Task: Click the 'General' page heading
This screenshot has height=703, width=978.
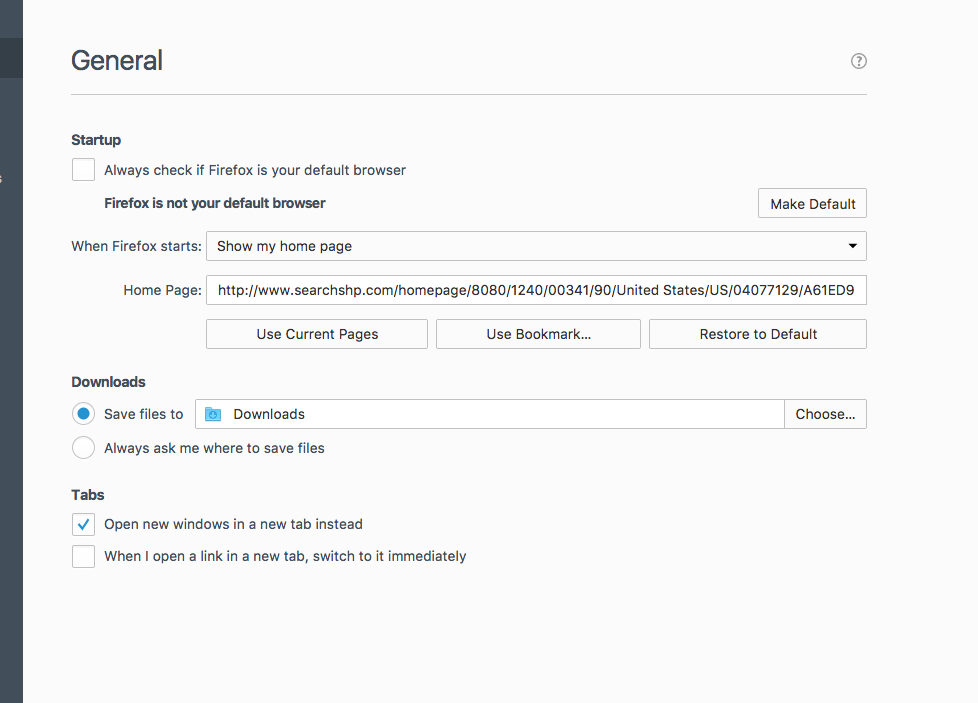Action: (117, 61)
